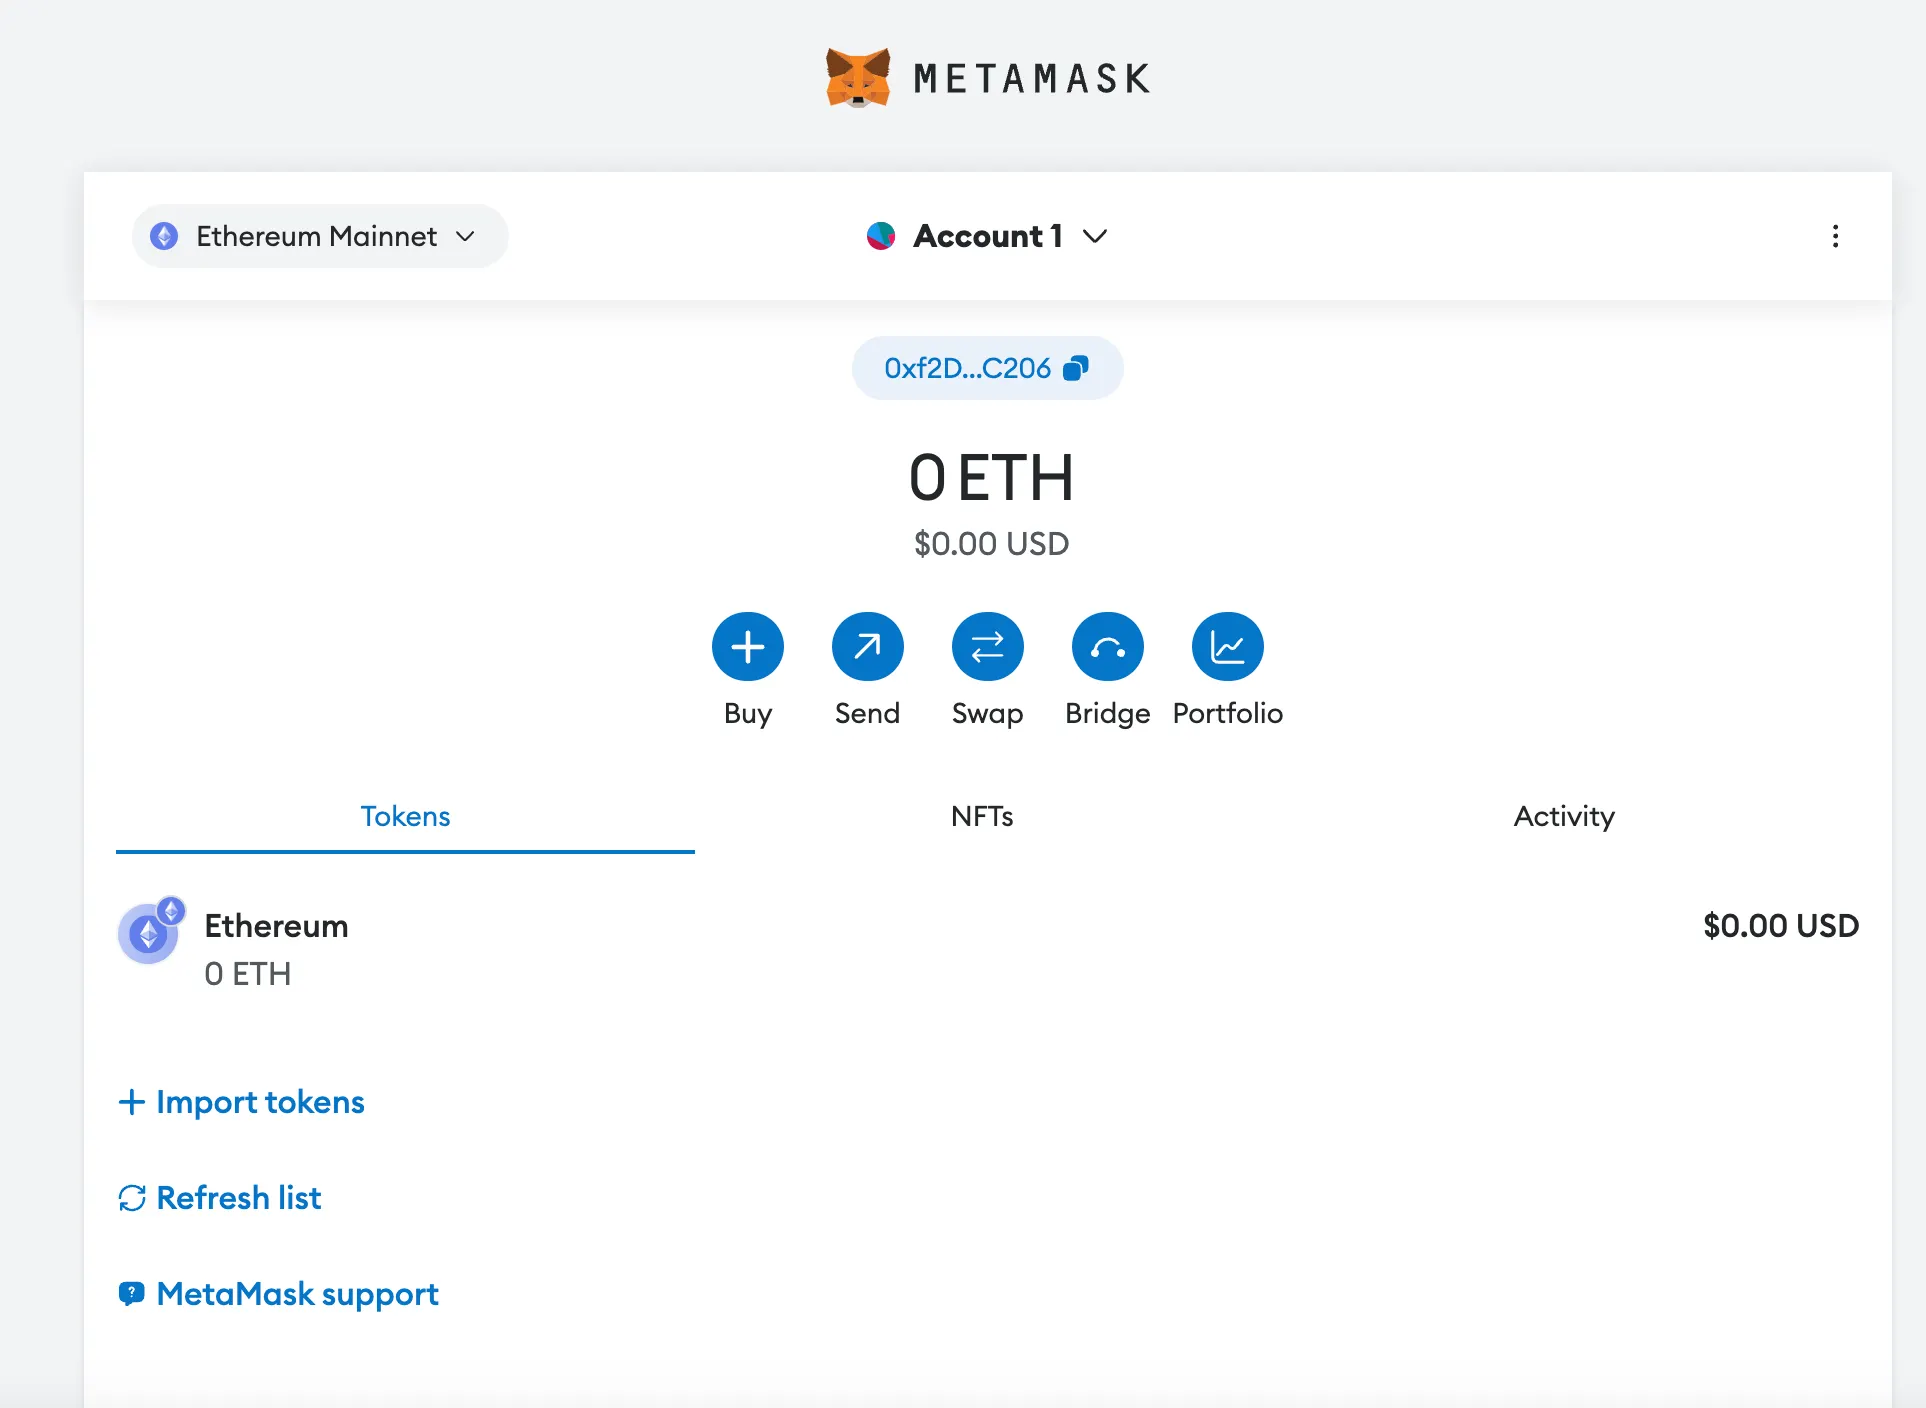The width and height of the screenshot is (1926, 1408).
Task: Click the Bridge icon
Action: coord(1107,647)
